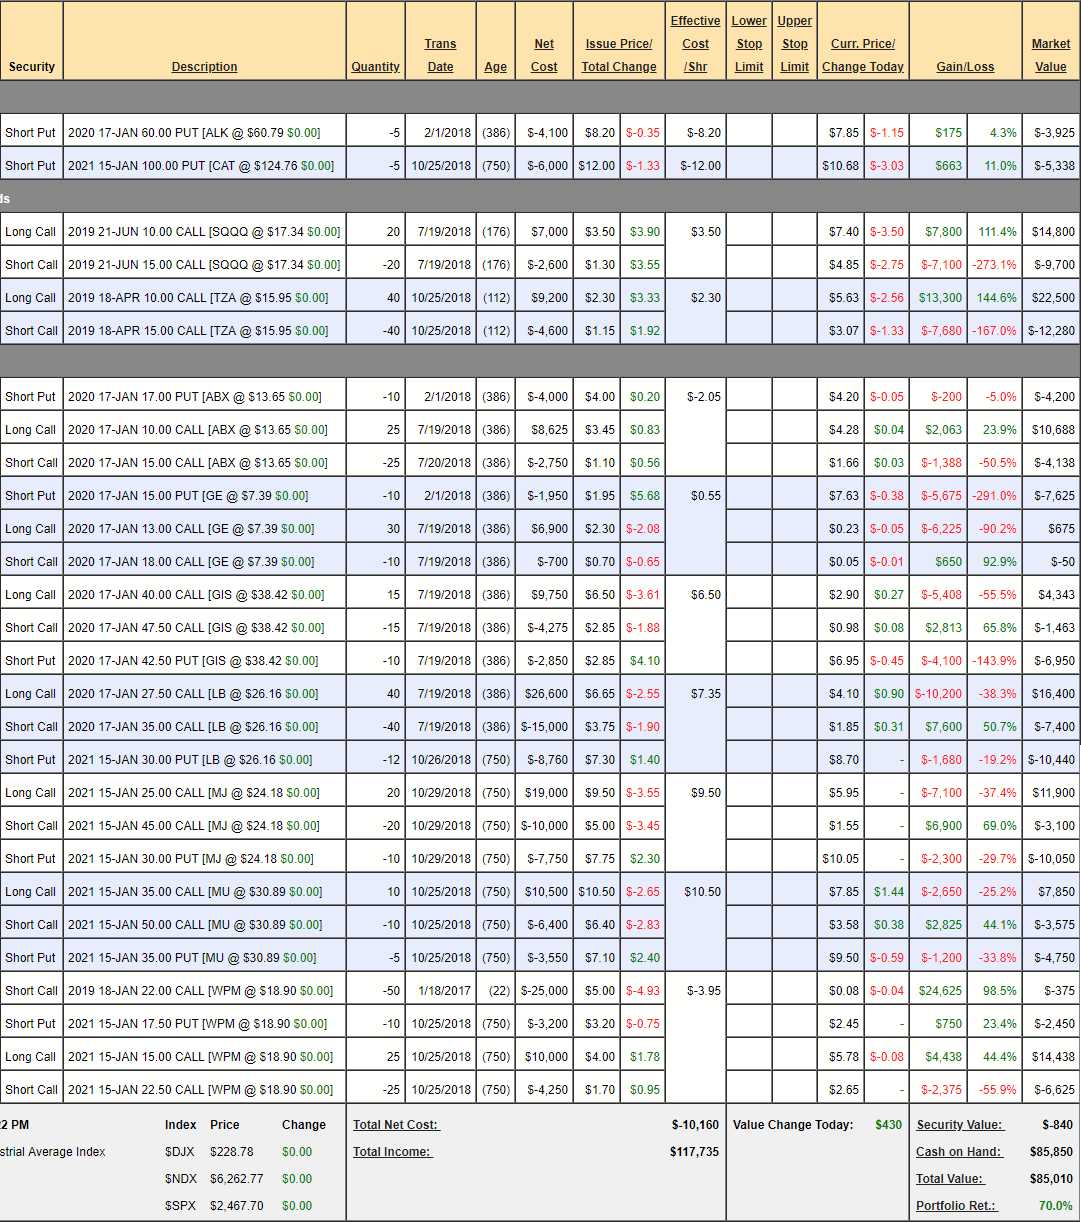The image size is (1081, 1222).
Task: Click the Description column header
Action: [x=204, y=67]
